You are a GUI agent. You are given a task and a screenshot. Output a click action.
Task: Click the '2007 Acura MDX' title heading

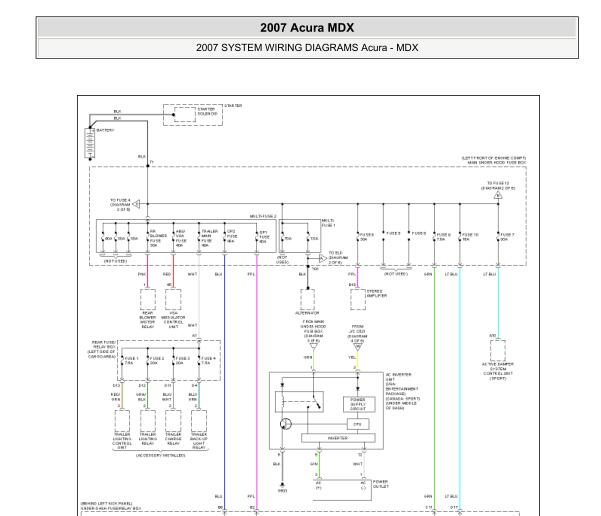tap(307, 28)
